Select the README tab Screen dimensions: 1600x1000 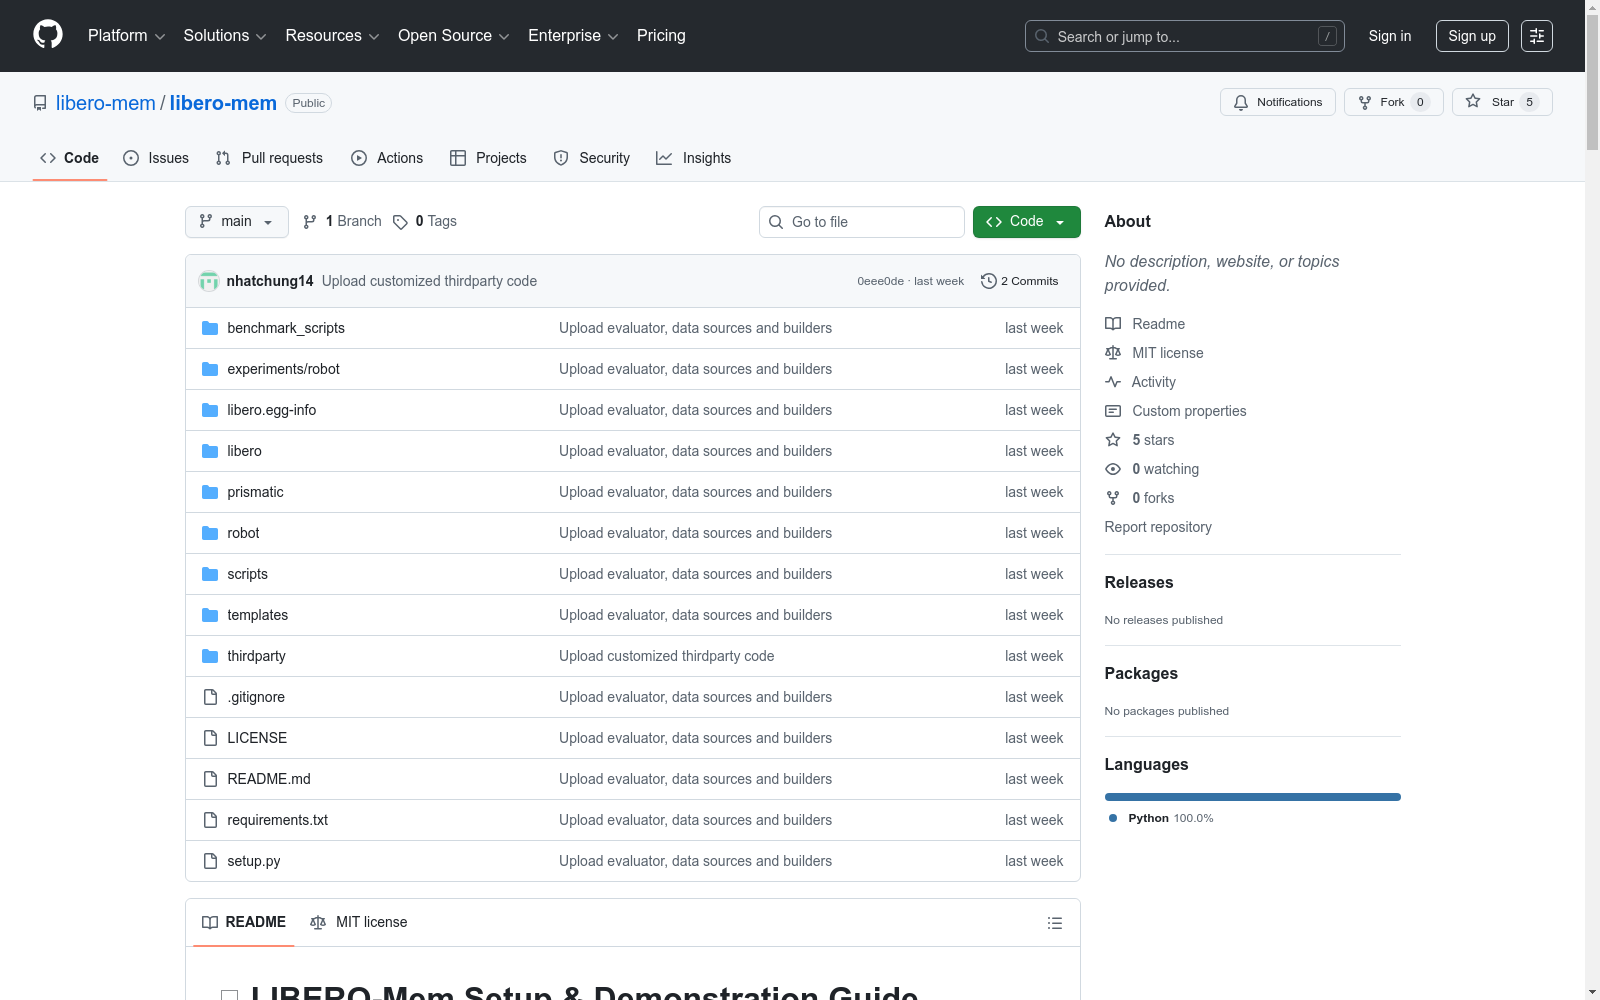click(x=244, y=922)
